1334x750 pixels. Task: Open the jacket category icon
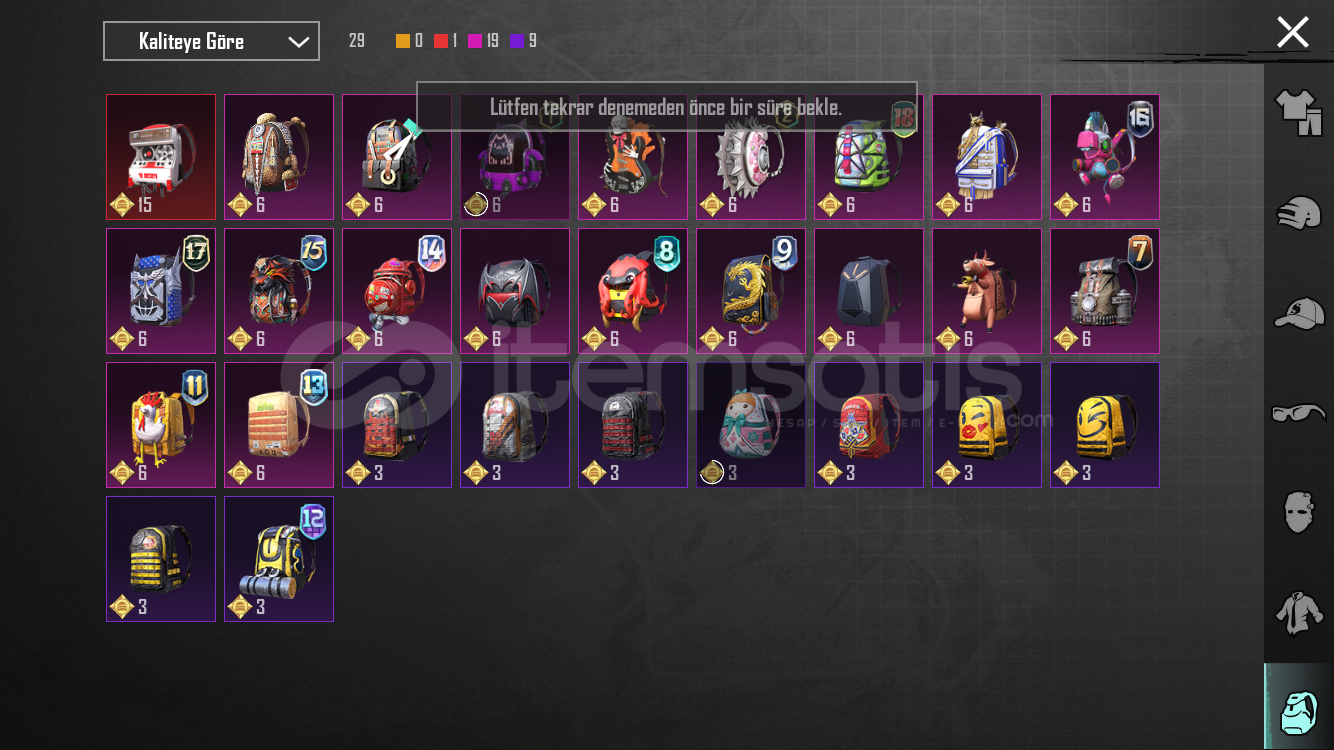[x=1298, y=612]
